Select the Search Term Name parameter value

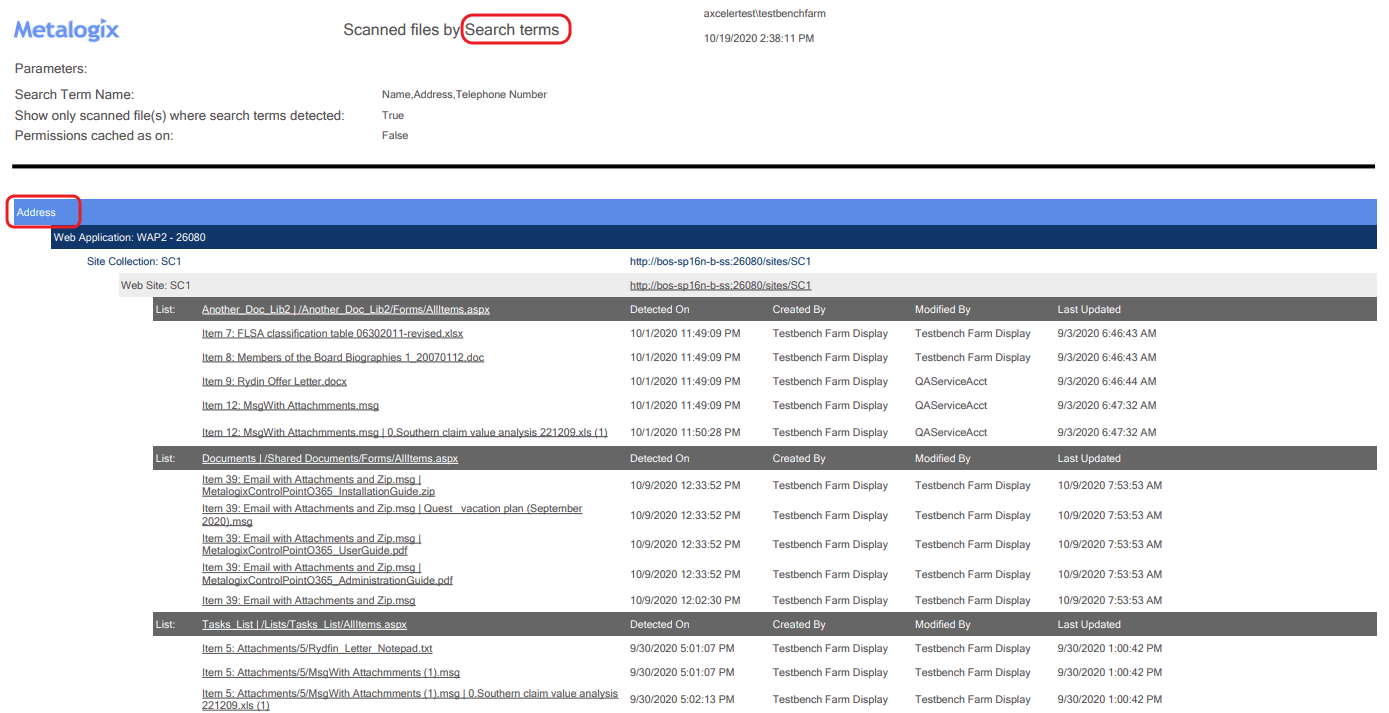464,94
